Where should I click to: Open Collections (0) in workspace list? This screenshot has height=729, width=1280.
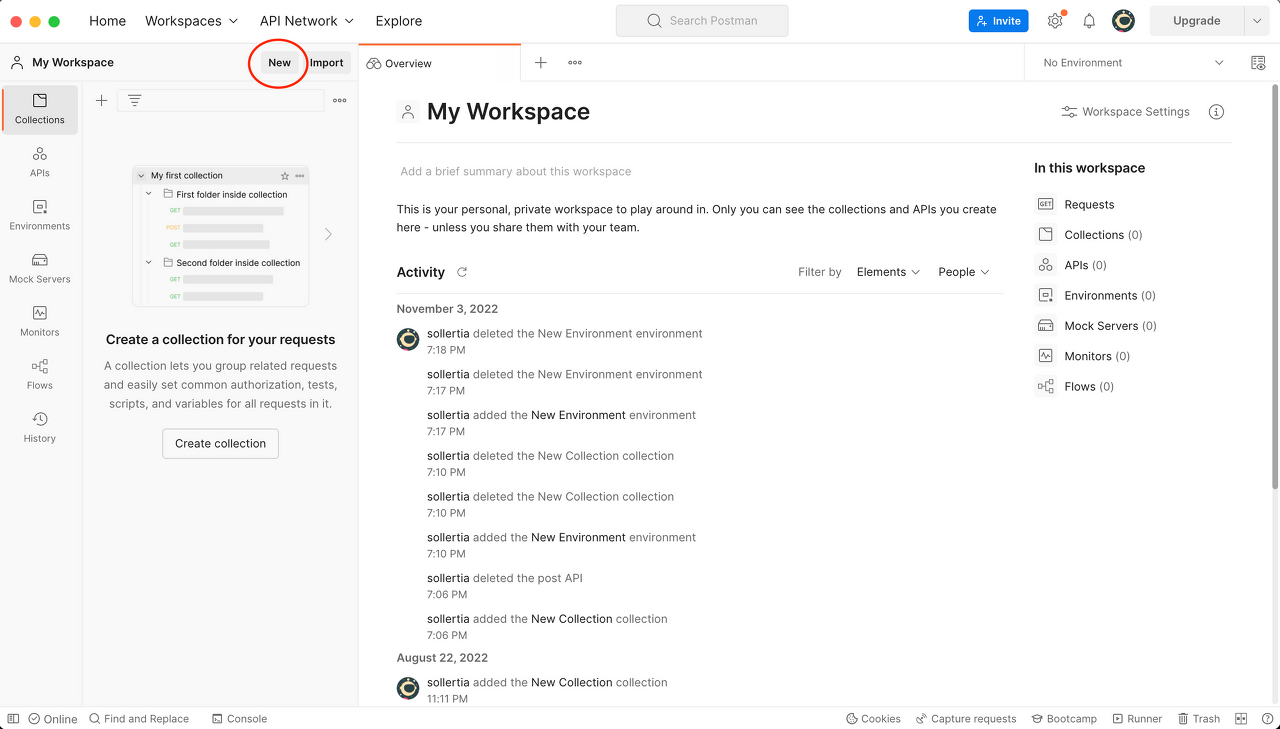pos(1089,235)
